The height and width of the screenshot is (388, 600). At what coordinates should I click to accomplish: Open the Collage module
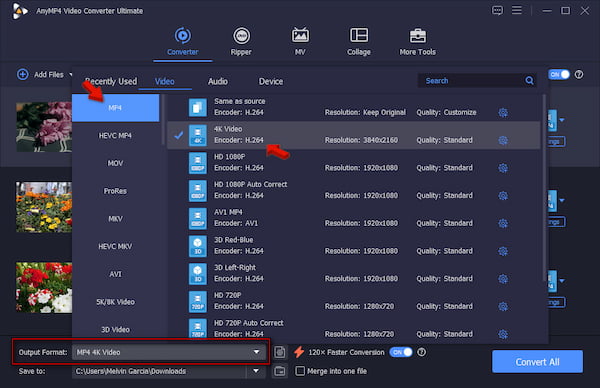point(359,42)
